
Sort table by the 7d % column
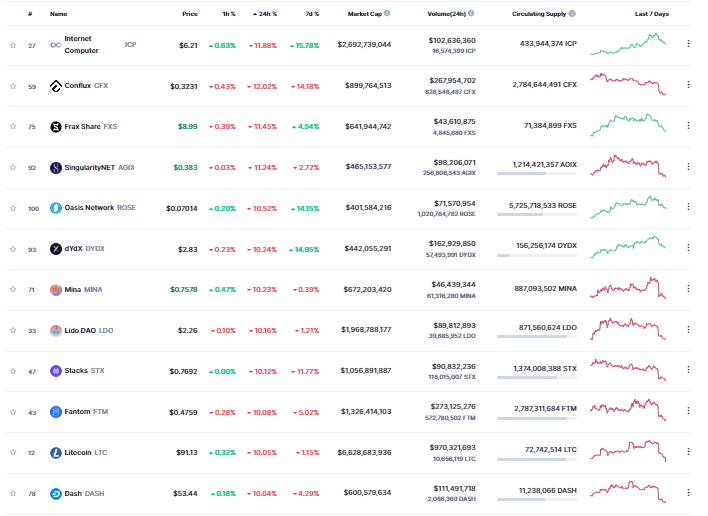tap(312, 14)
